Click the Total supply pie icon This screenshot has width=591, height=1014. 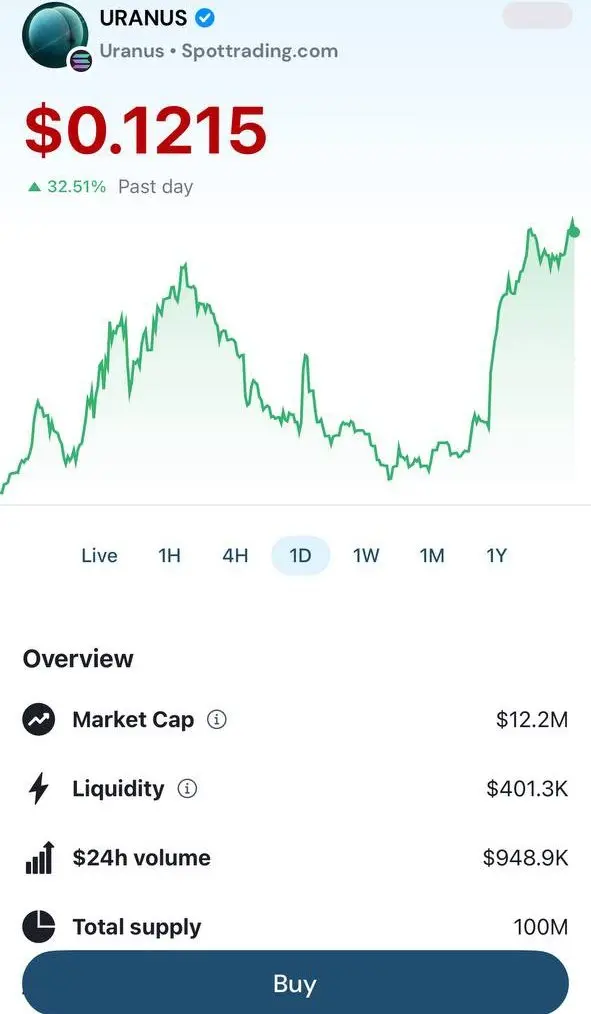[39, 927]
